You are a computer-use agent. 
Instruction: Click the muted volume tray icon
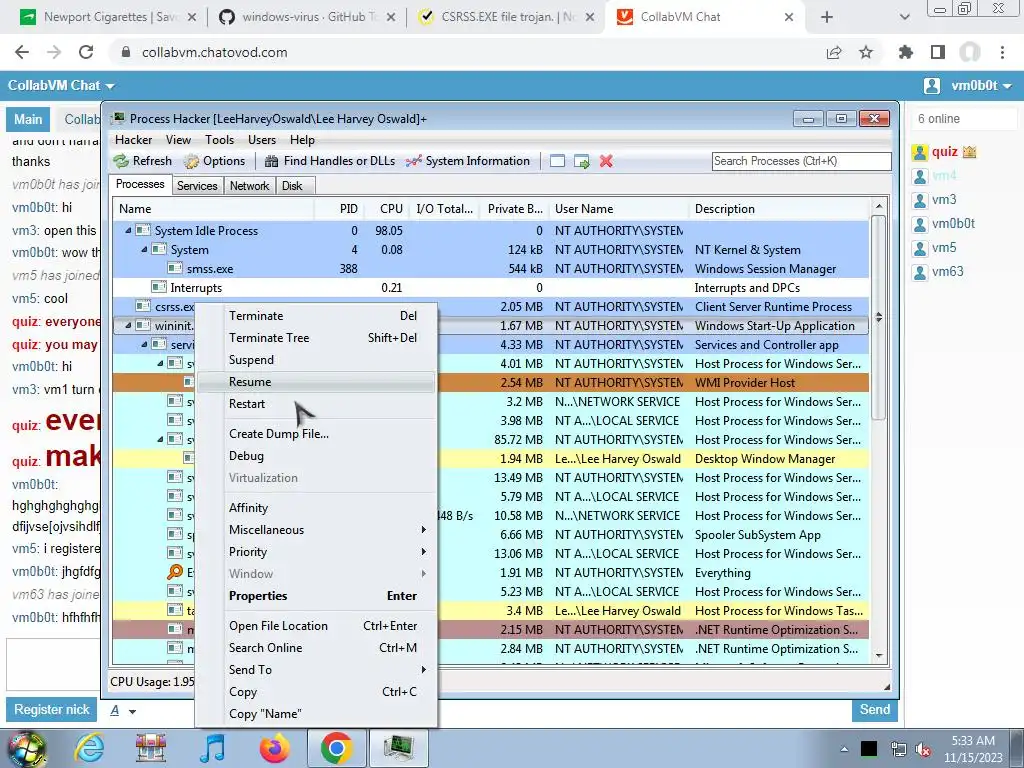coord(923,749)
